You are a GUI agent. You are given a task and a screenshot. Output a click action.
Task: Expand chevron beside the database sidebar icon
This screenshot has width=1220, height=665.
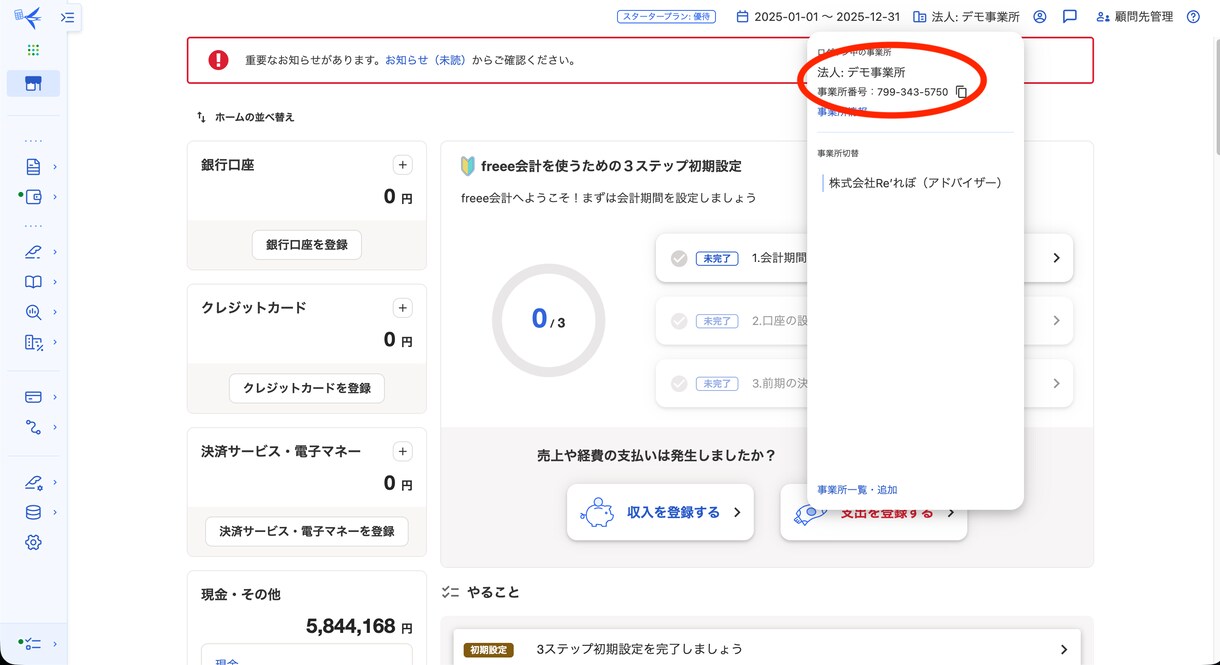pyautogui.click(x=55, y=512)
